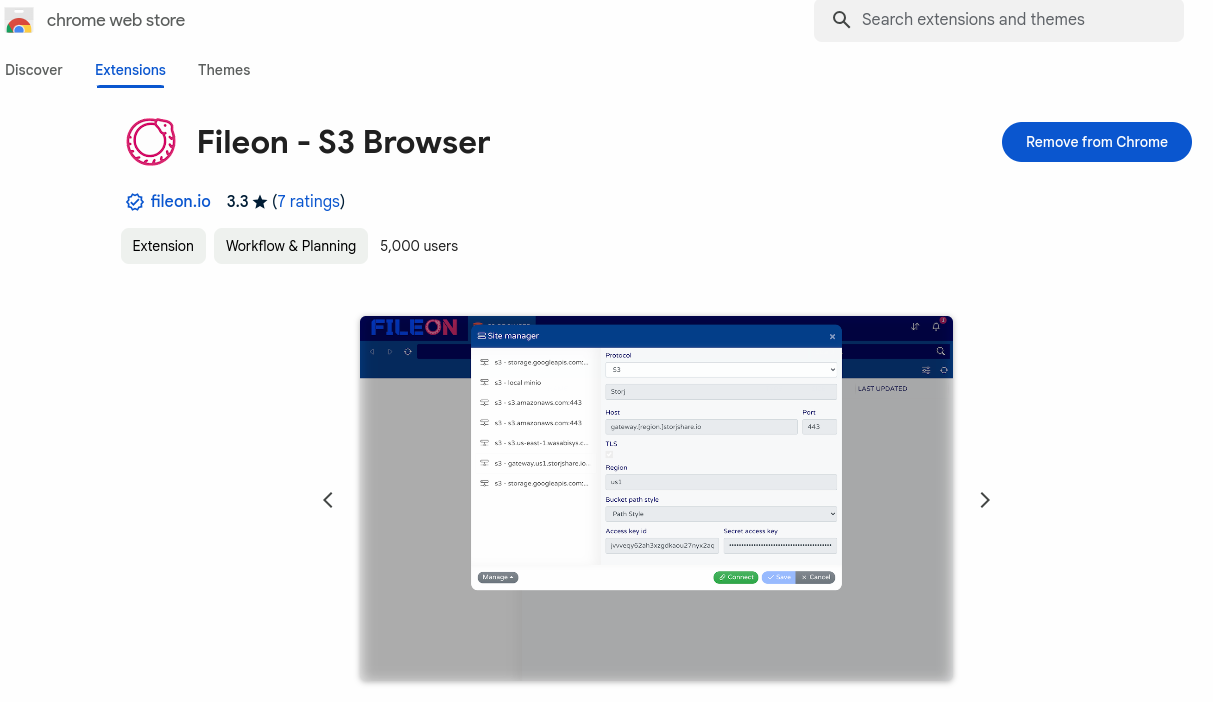Click the magnifier in the store search bar
This screenshot has height=702, width=1213.
point(840,20)
